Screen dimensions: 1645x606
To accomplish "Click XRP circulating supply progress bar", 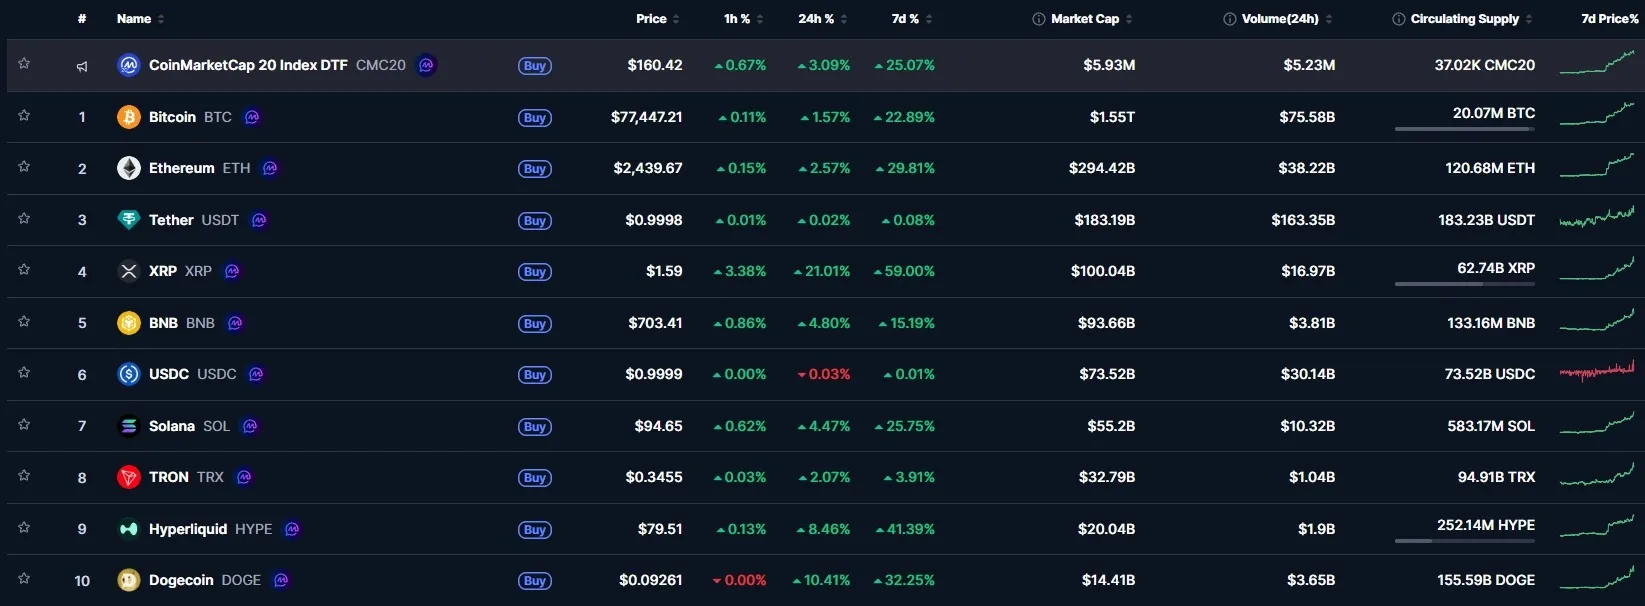I will click(x=1465, y=284).
